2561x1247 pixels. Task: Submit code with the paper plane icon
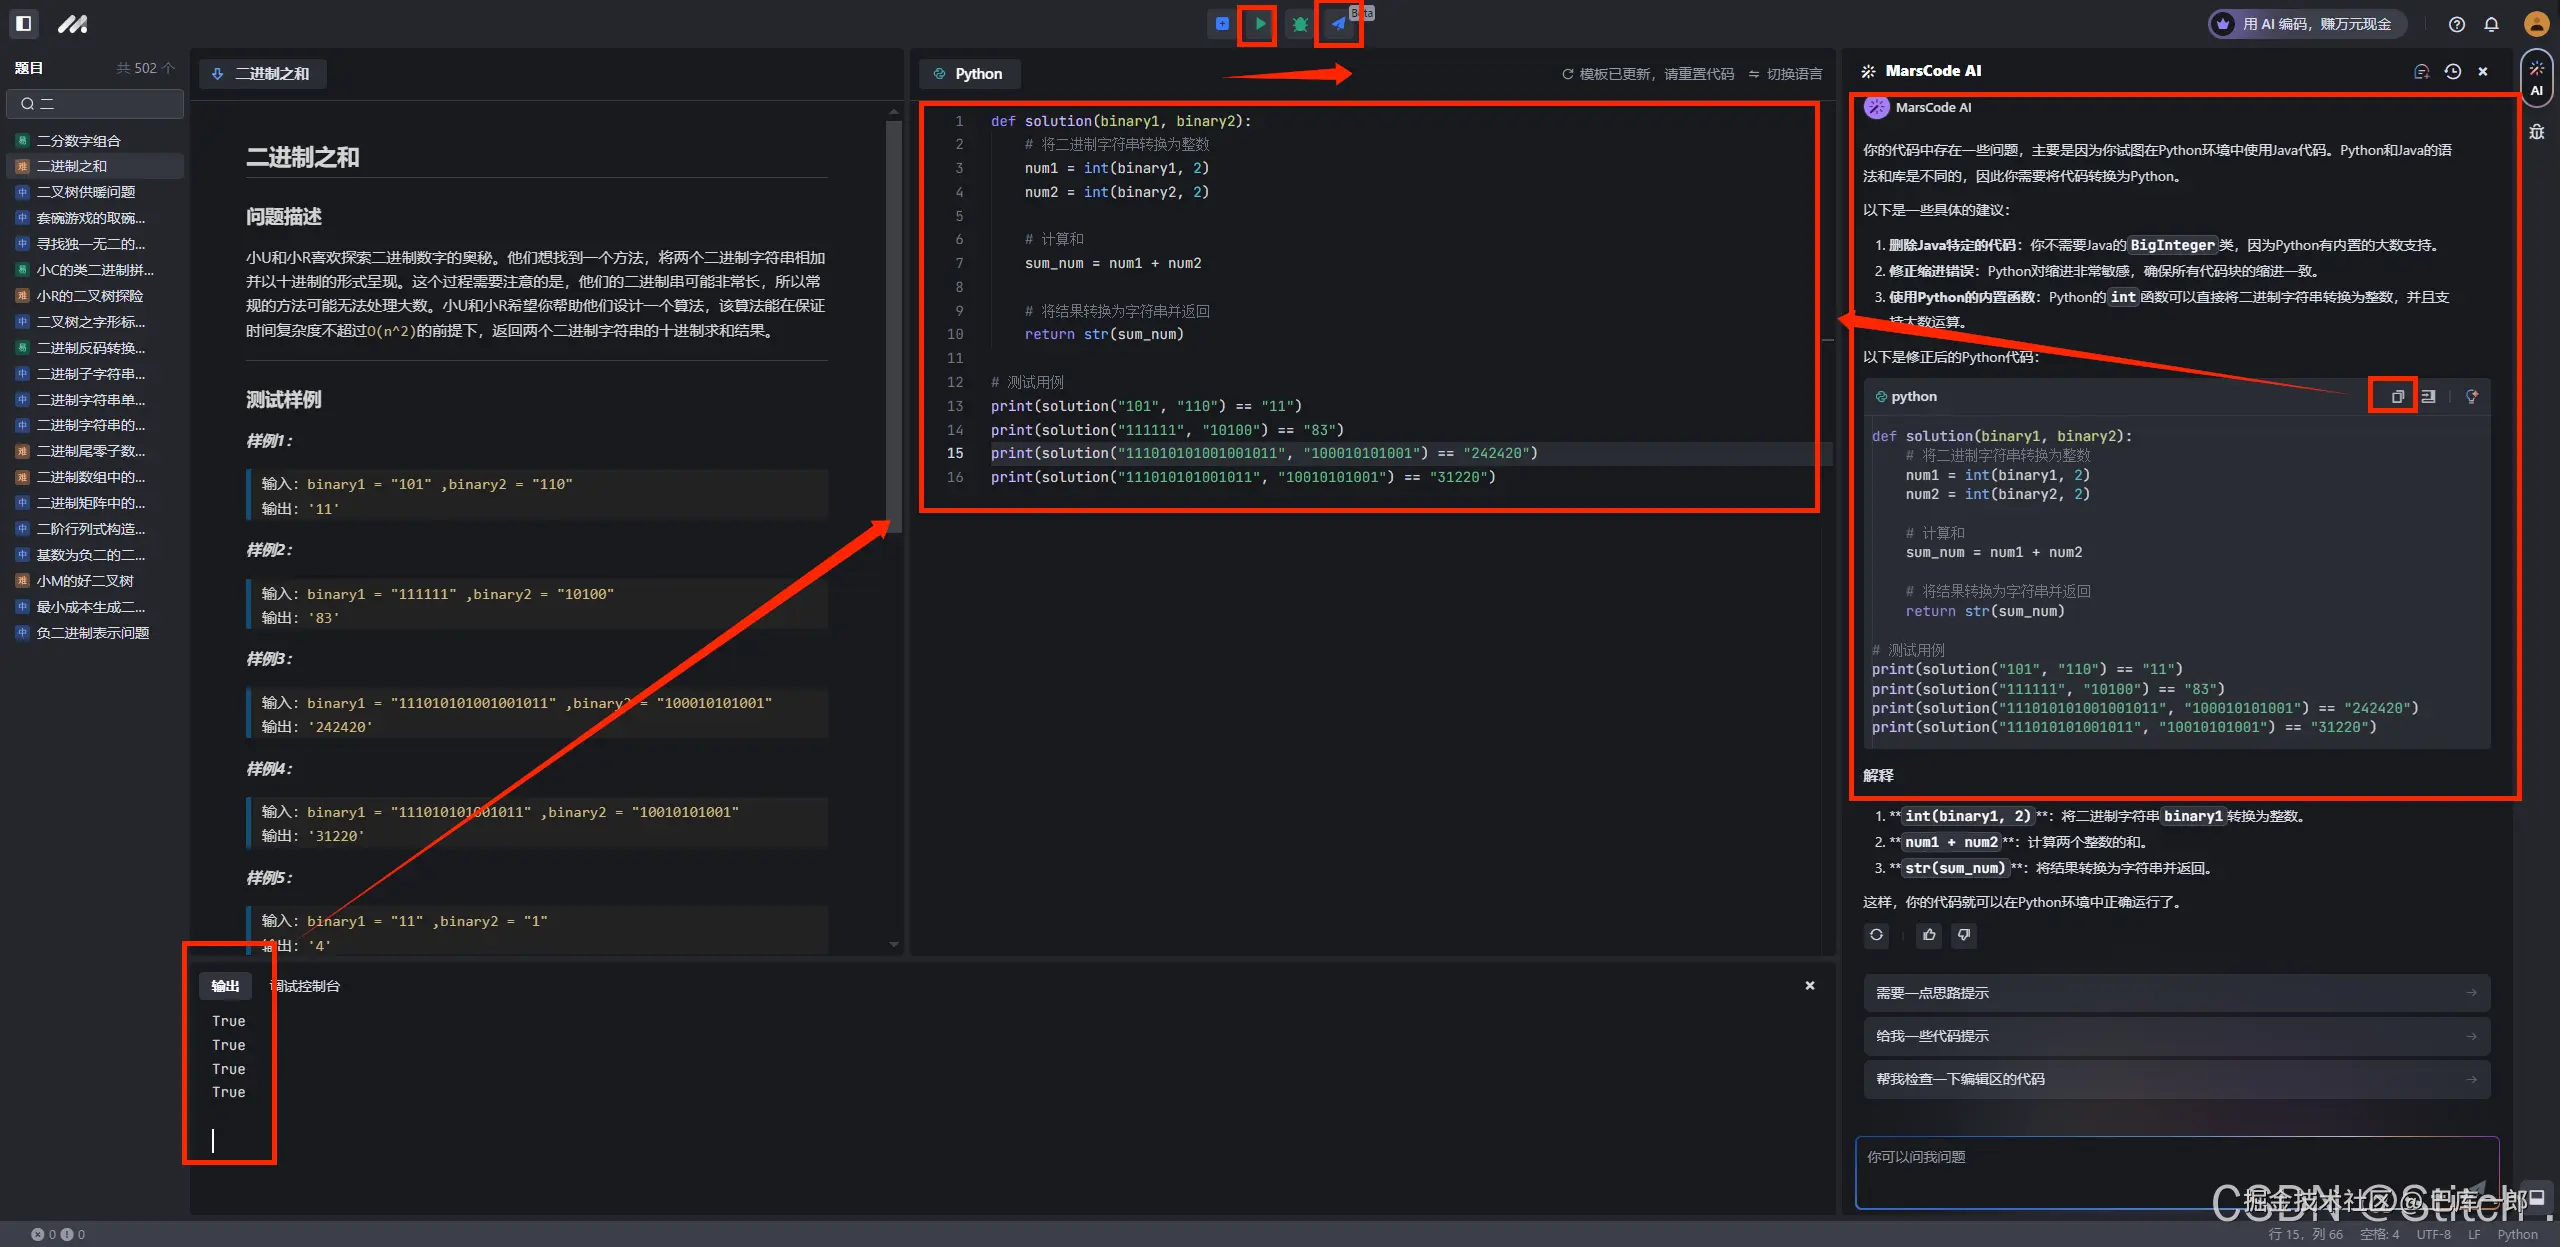pyautogui.click(x=1338, y=24)
